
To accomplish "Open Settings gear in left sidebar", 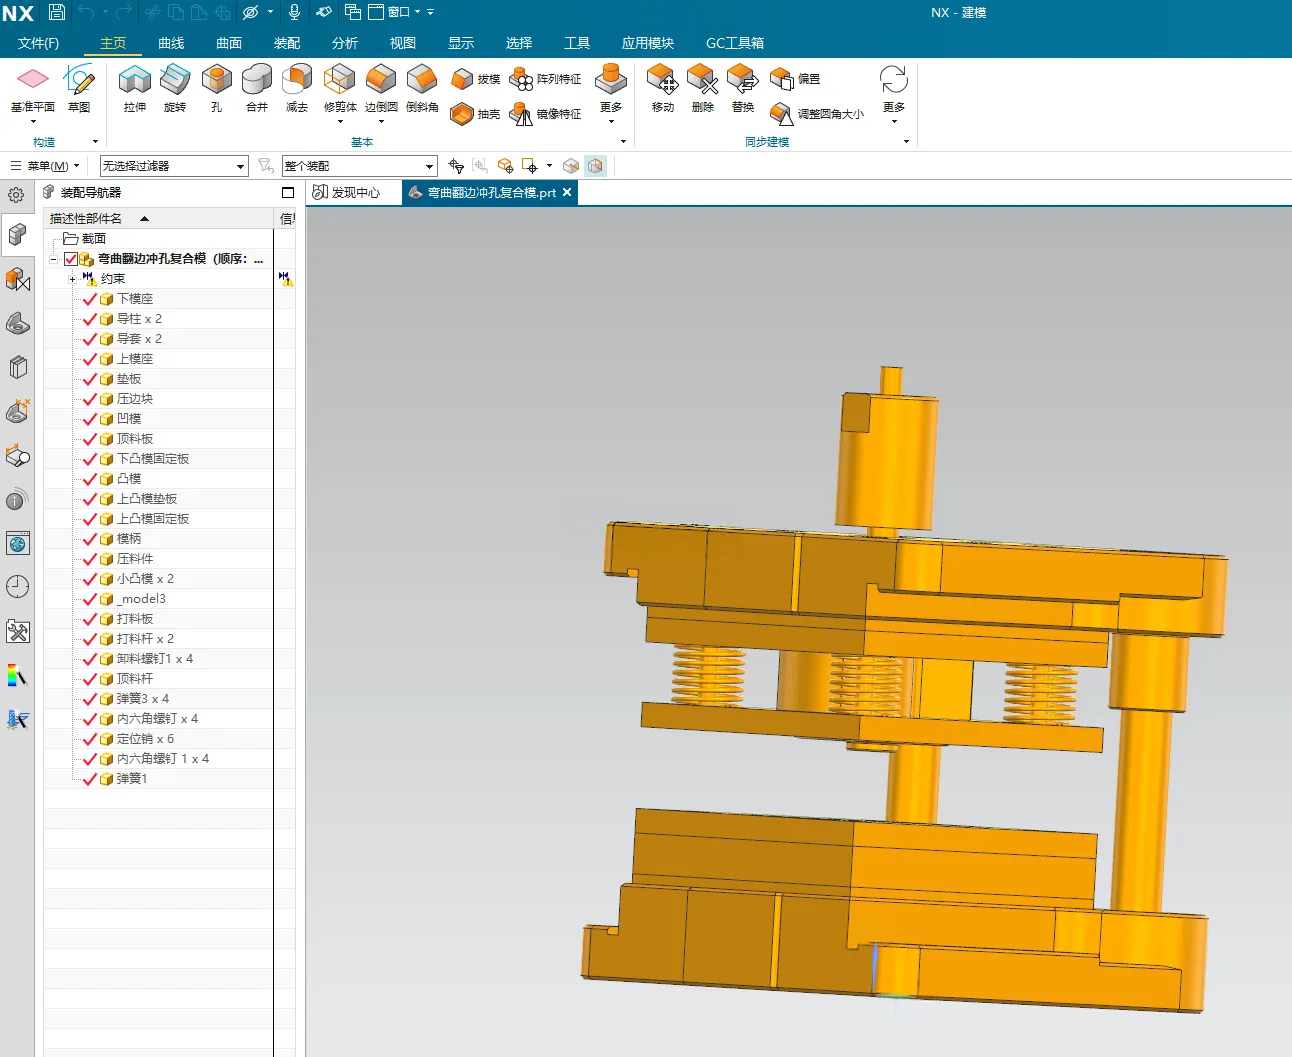I will (16, 195).
